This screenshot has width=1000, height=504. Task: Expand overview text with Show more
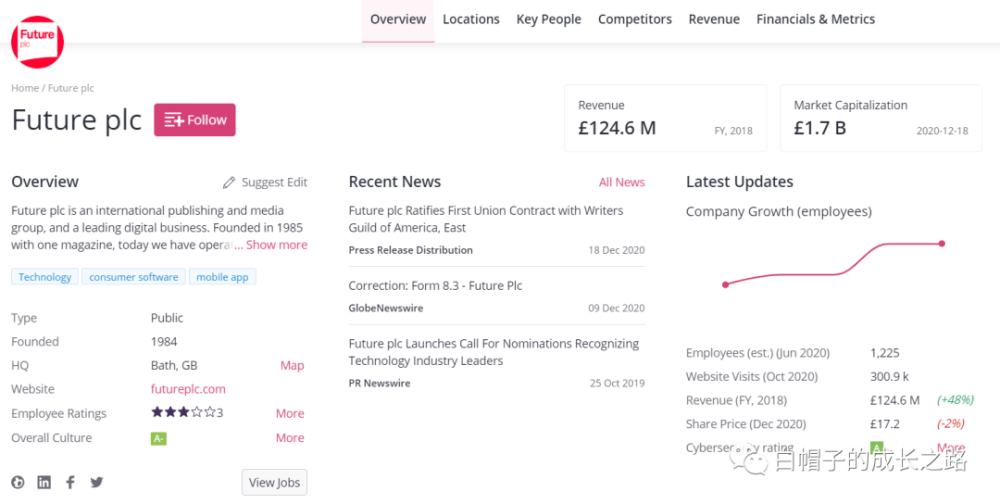click(277, 245)
